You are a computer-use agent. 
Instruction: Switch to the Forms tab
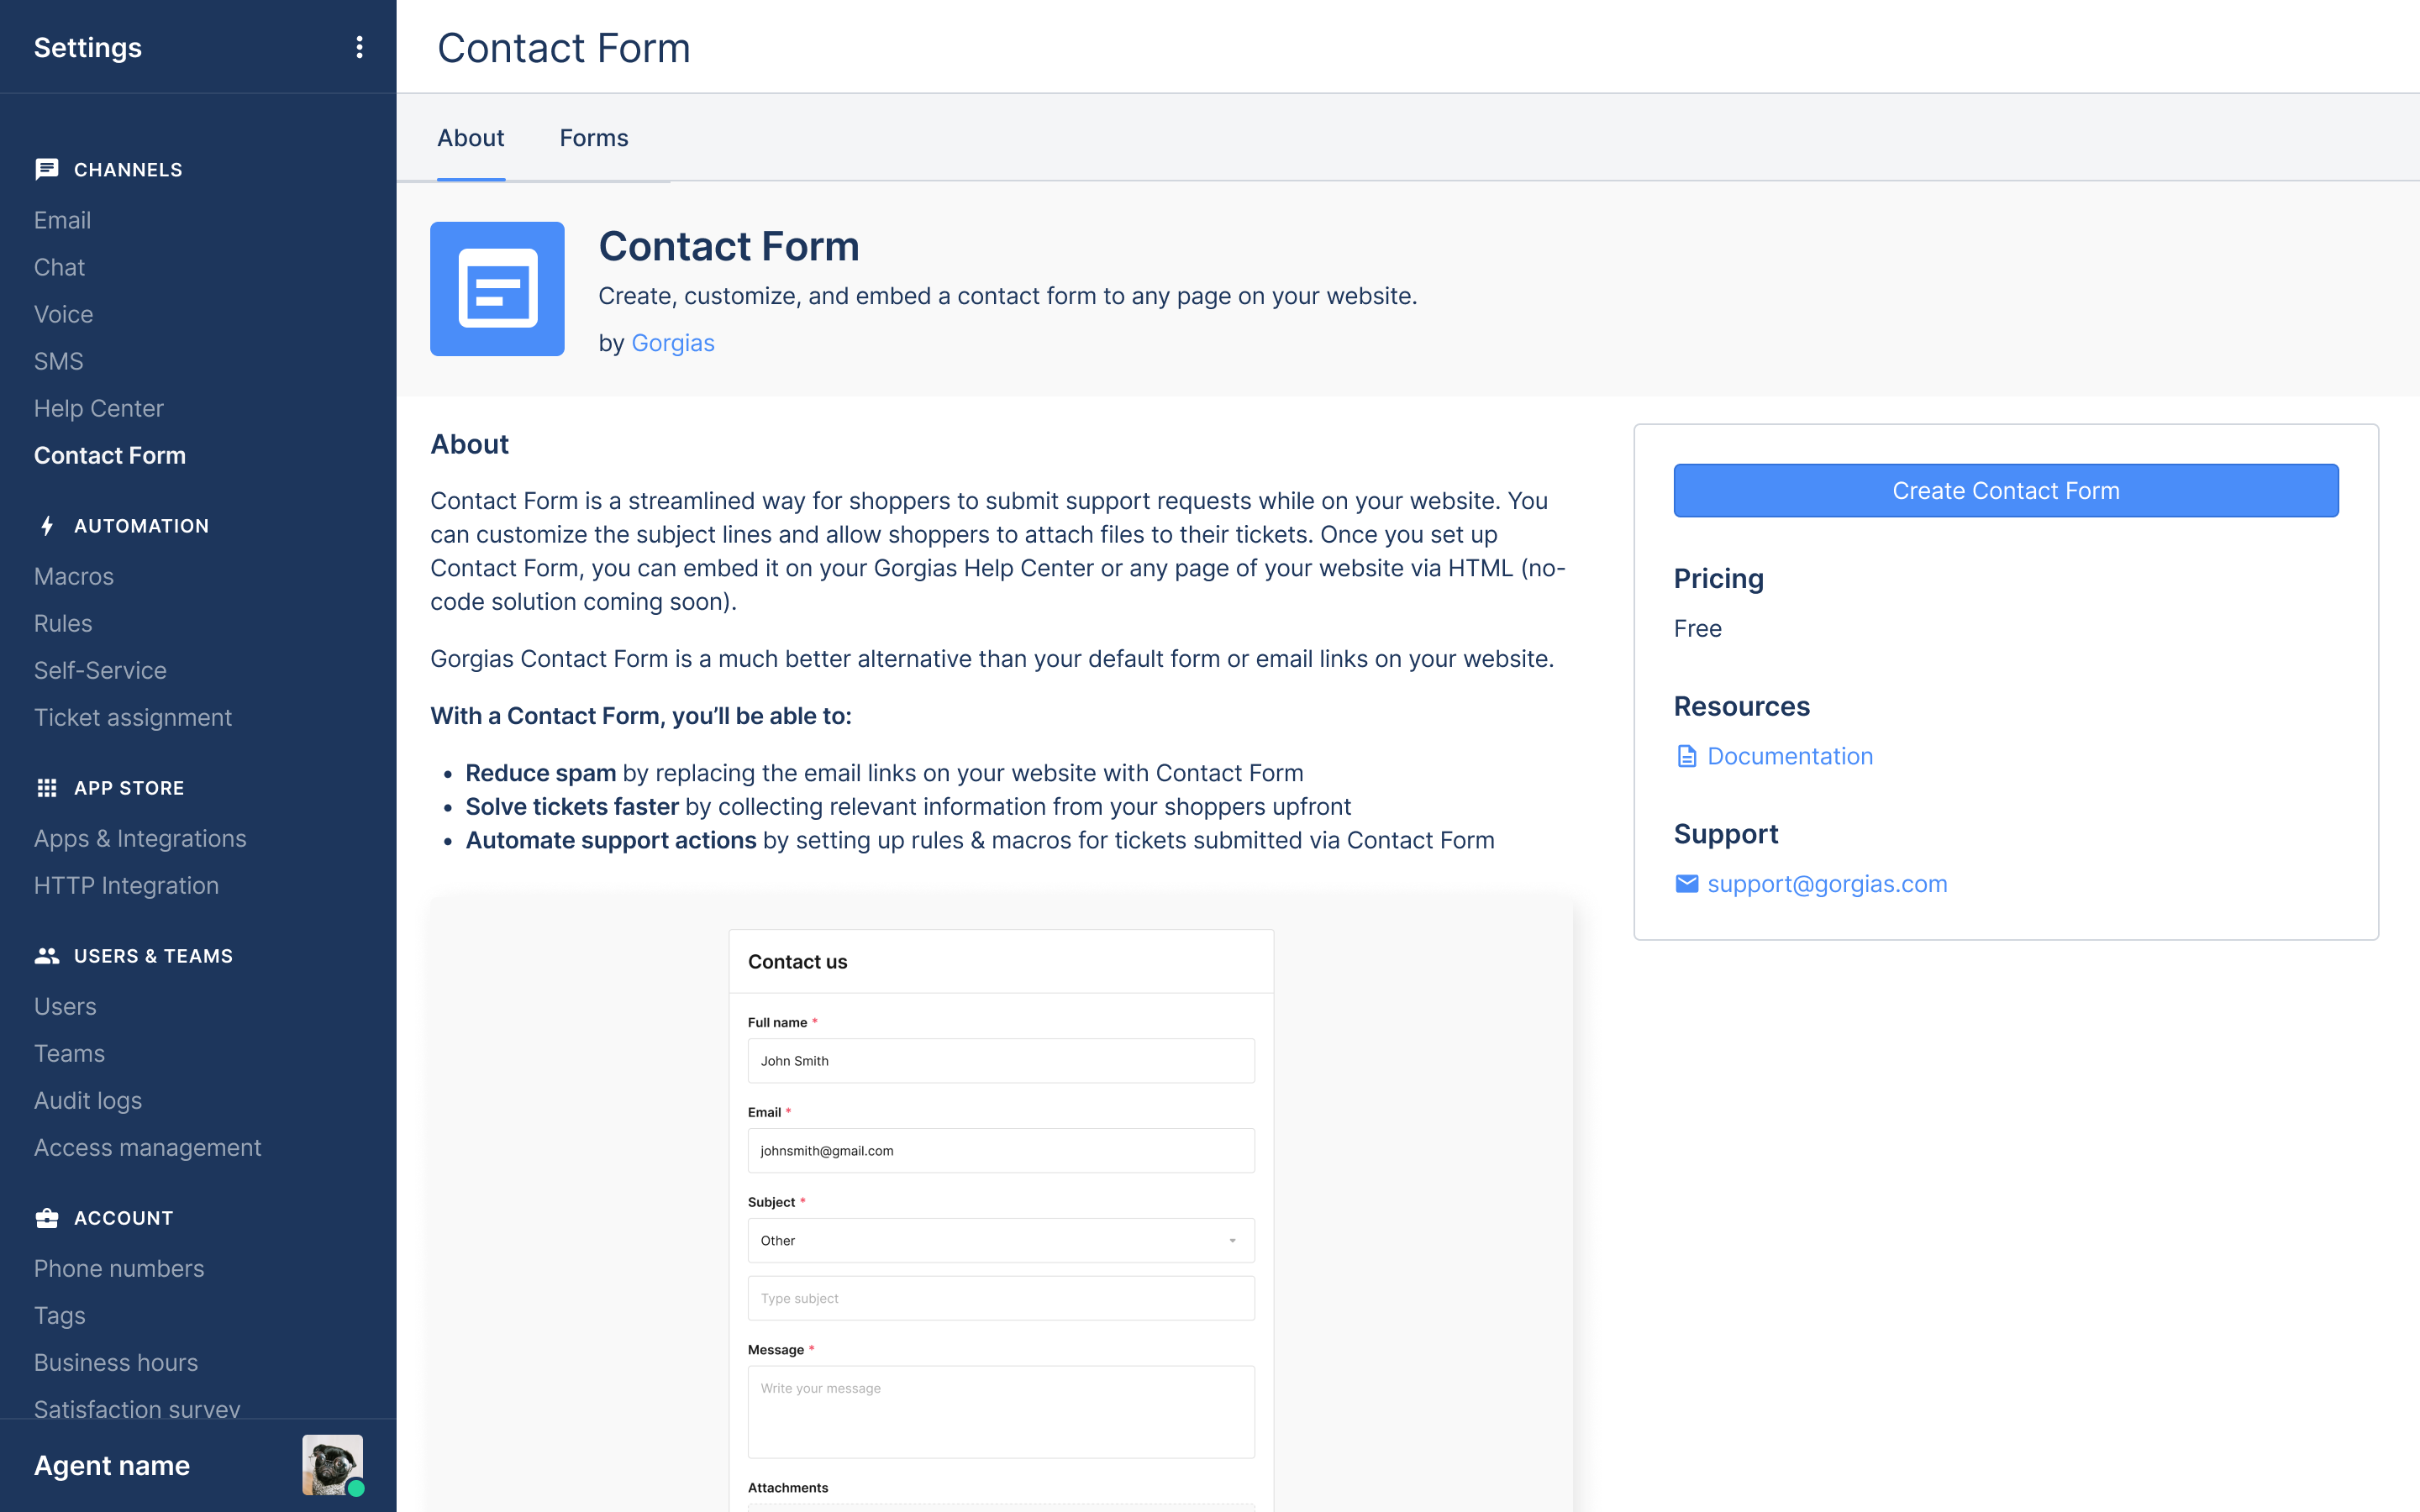(594, 138)
